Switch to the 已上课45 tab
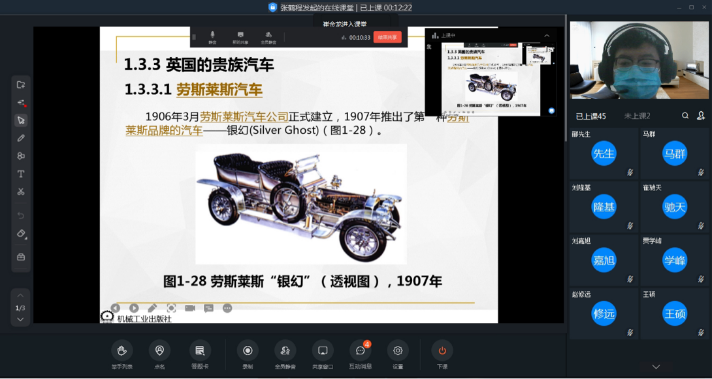Viewport: 712px width, 379px height. tap(591, 116)
